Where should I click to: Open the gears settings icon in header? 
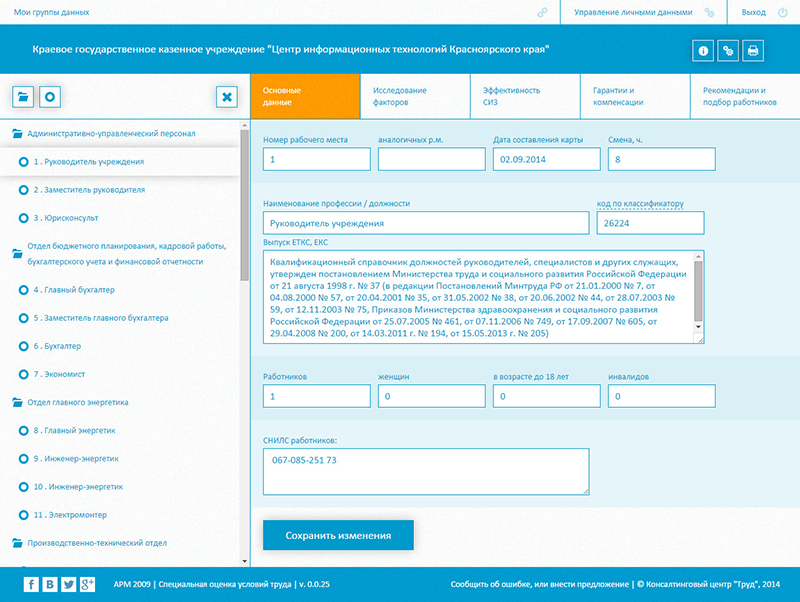[728, 51]
